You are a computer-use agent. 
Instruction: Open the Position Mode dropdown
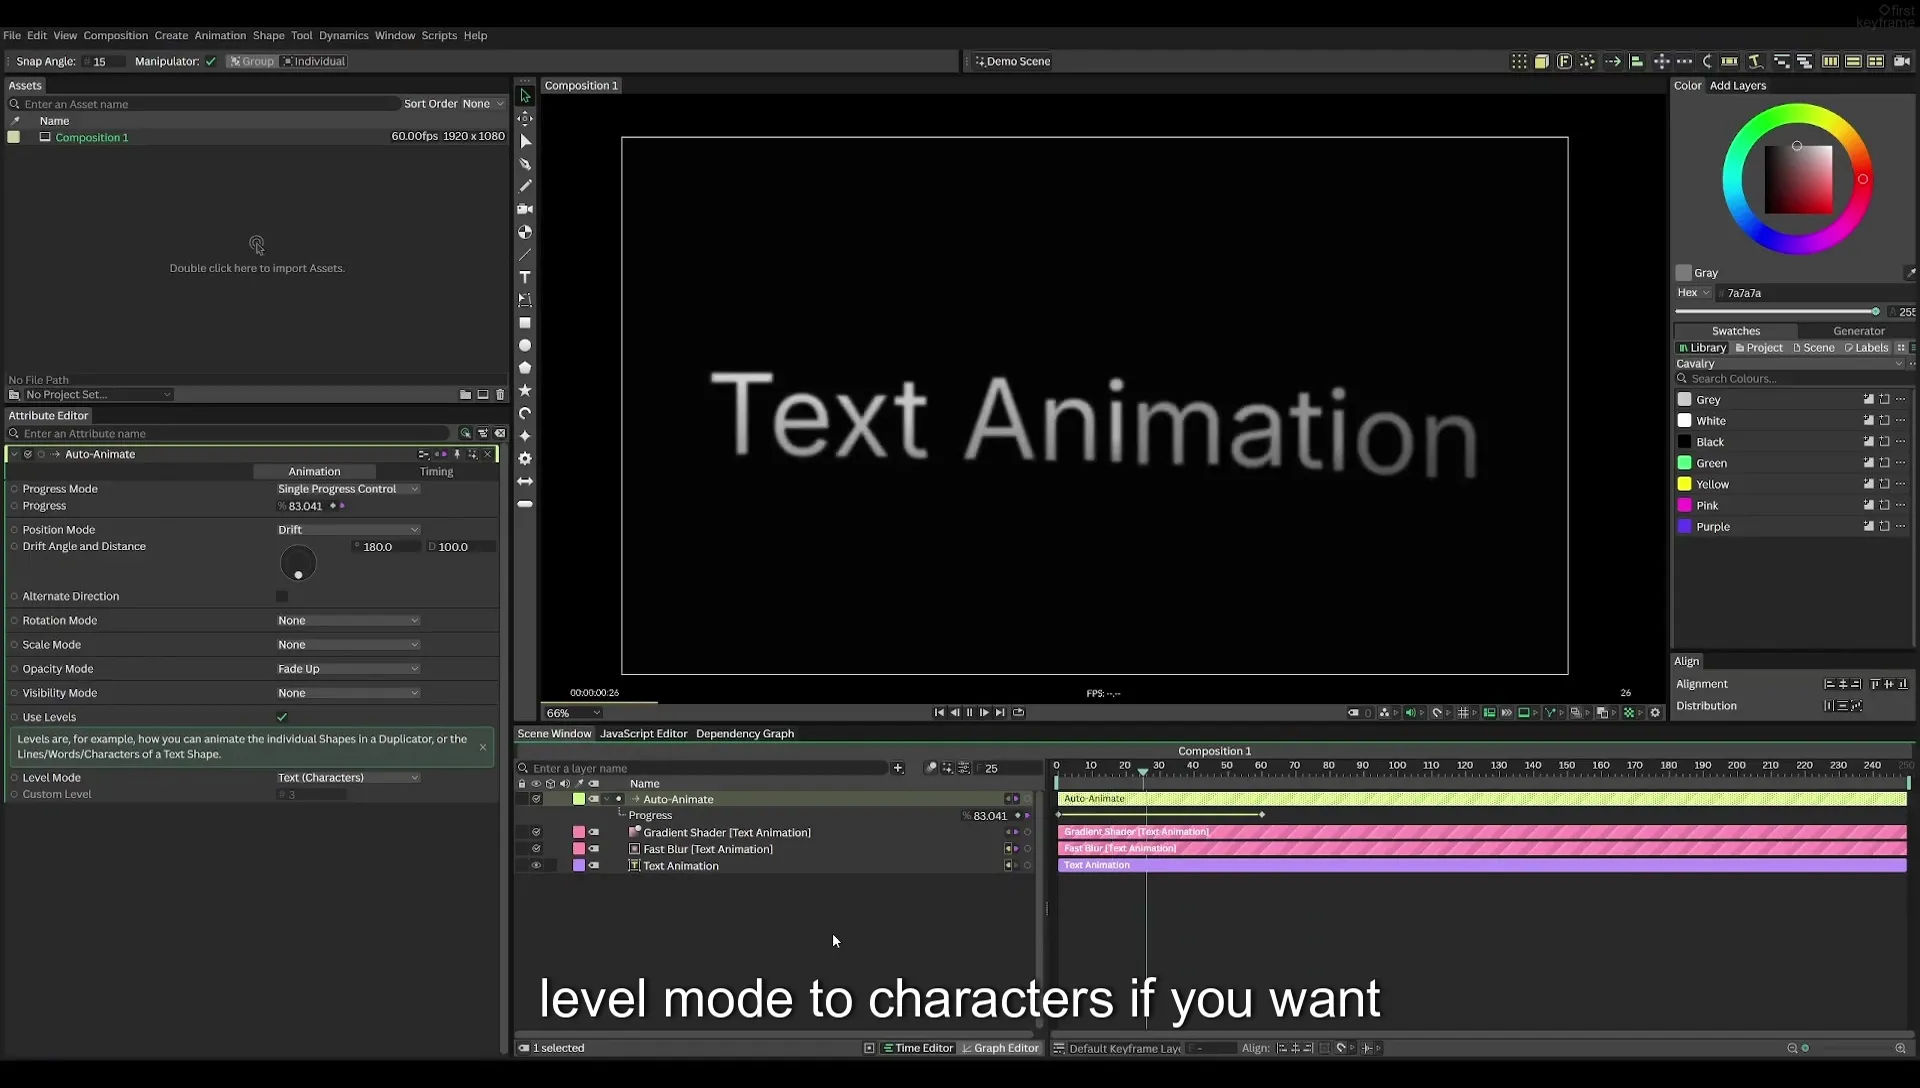tap(348, 530)
